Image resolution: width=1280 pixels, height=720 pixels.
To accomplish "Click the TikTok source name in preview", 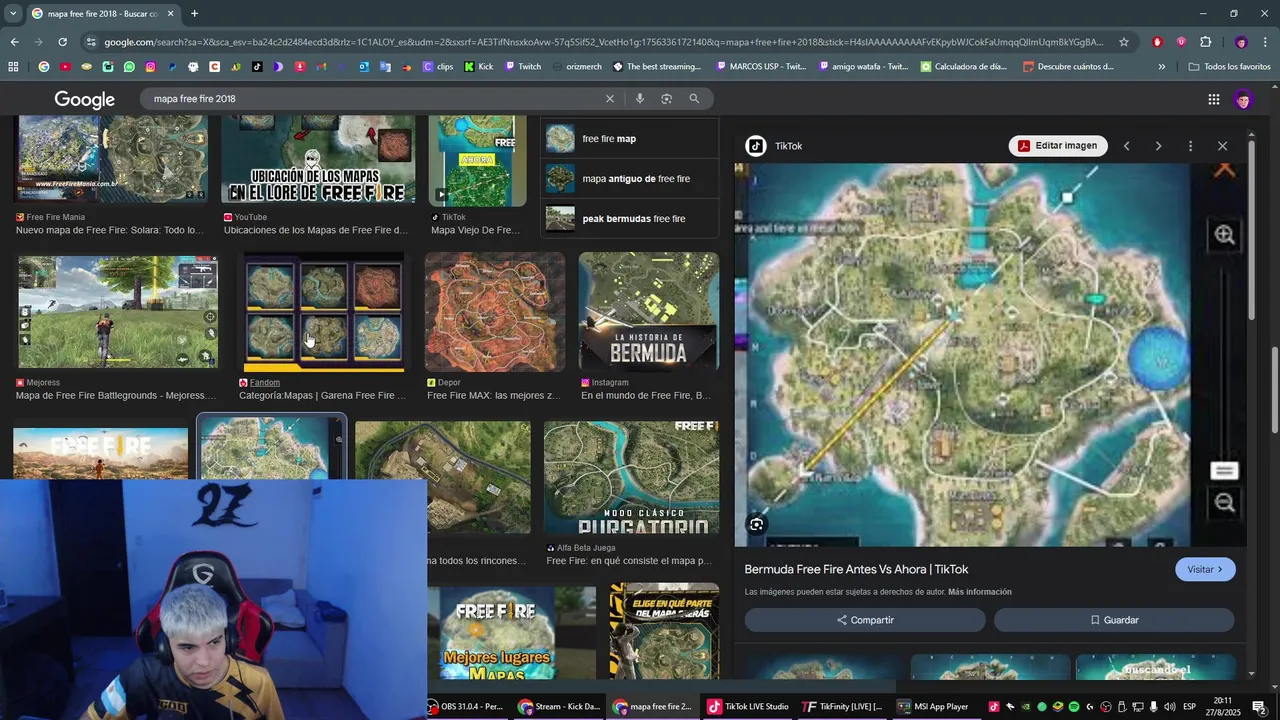I will 788,146.
